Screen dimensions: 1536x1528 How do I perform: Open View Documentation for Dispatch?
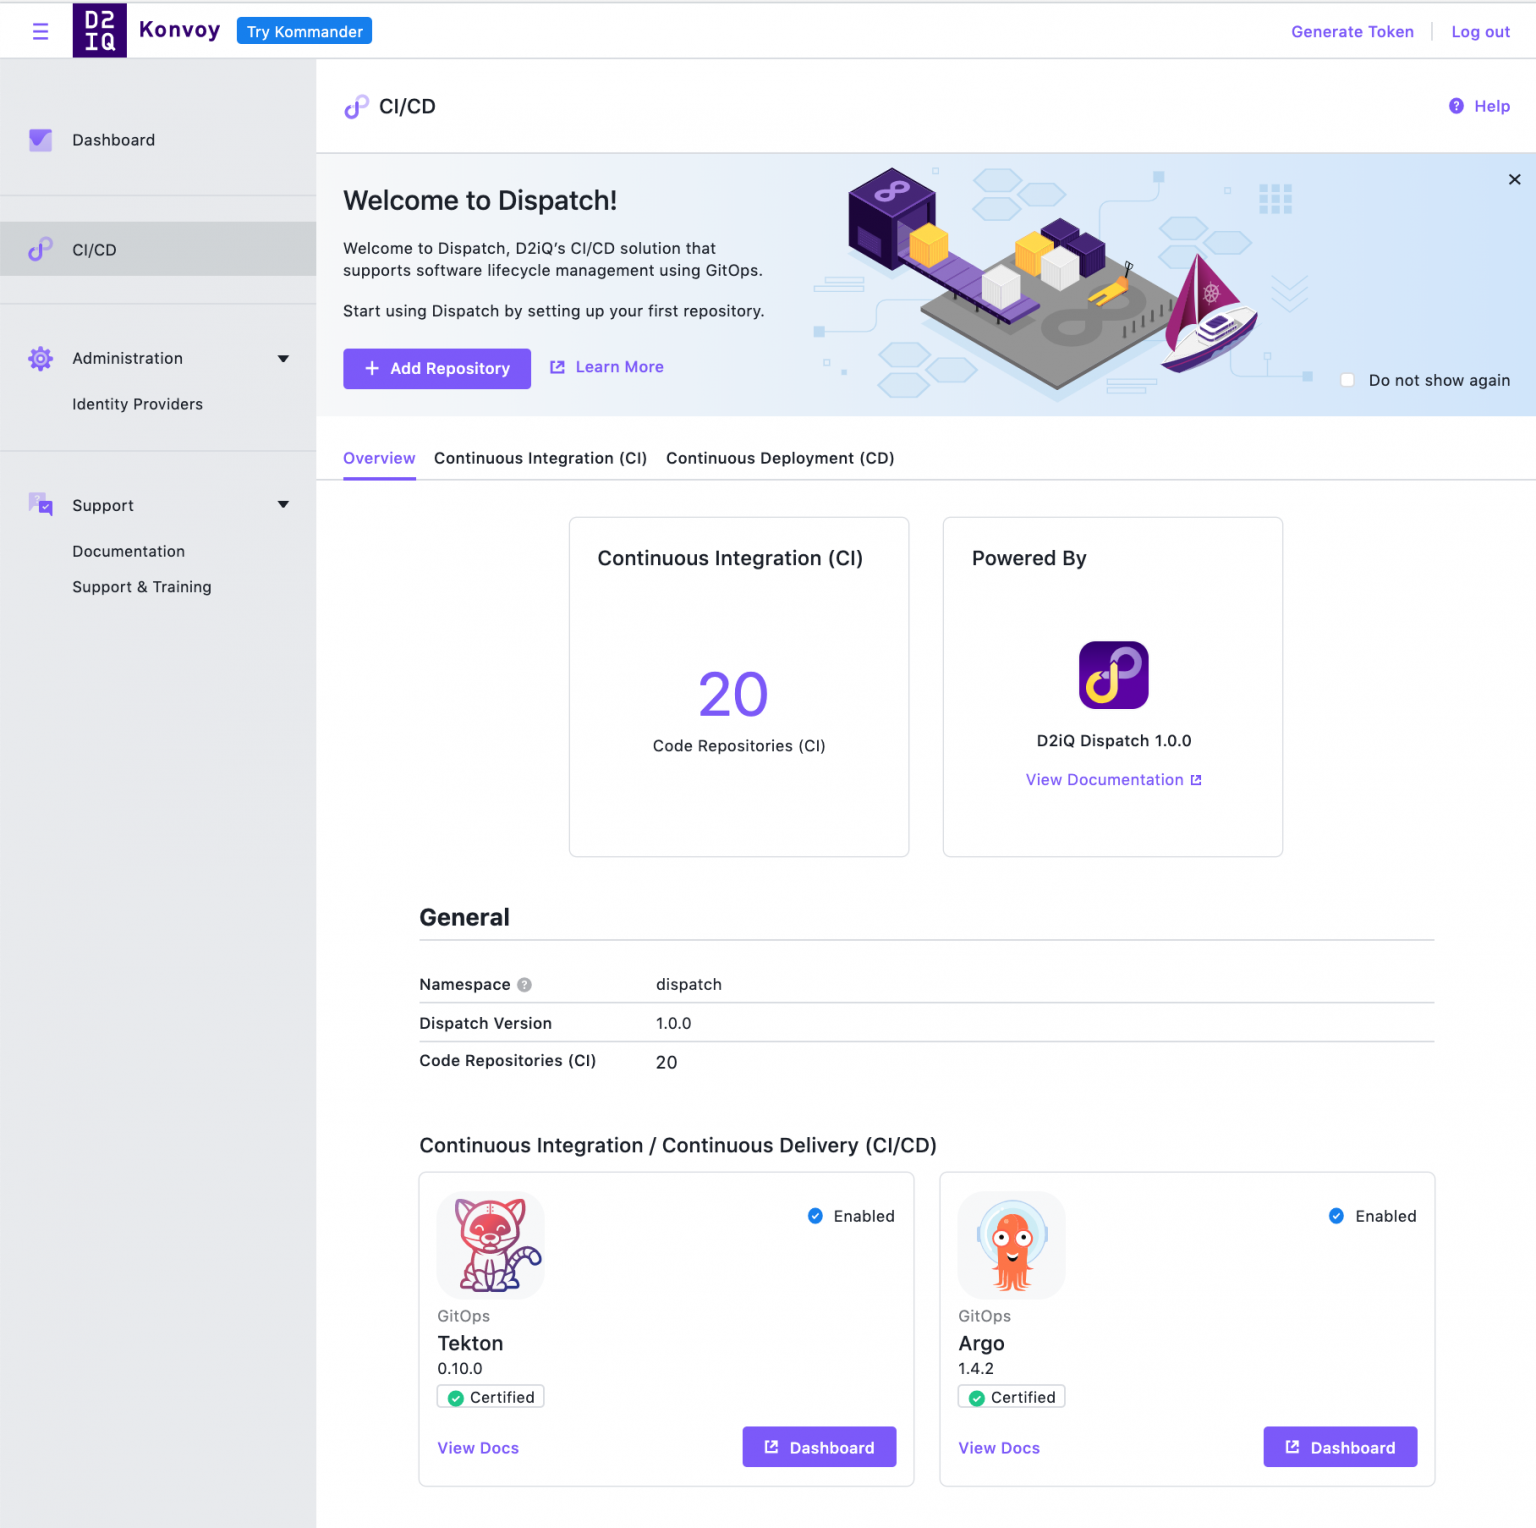coord(1113,779)
